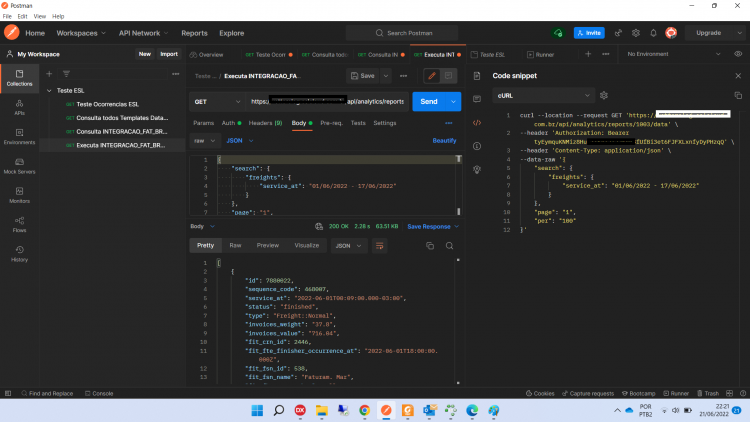
Task: Open the Environments sidebar panel
Action: (x=19, y=136)
